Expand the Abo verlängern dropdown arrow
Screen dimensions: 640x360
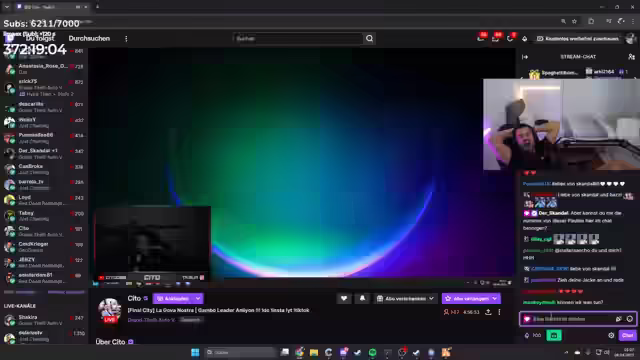(x=495, y=298)
